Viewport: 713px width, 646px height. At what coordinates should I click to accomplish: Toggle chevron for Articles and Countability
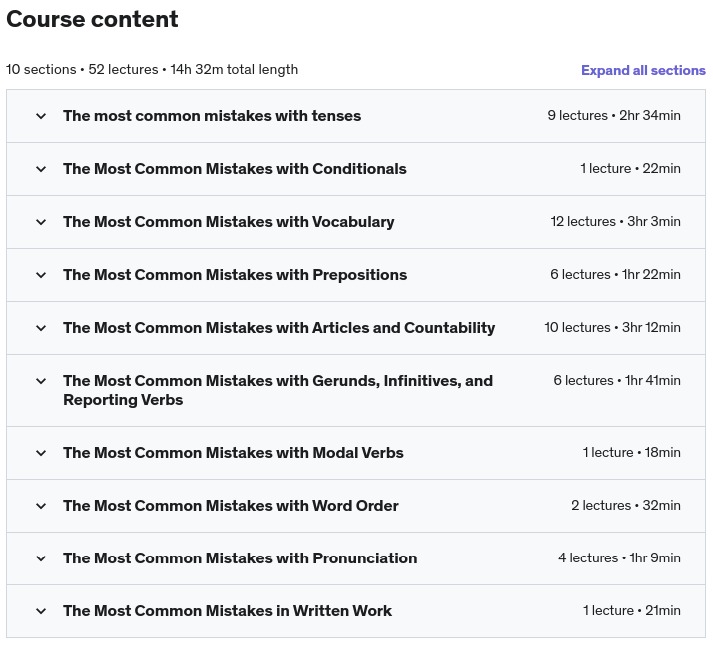41,328
